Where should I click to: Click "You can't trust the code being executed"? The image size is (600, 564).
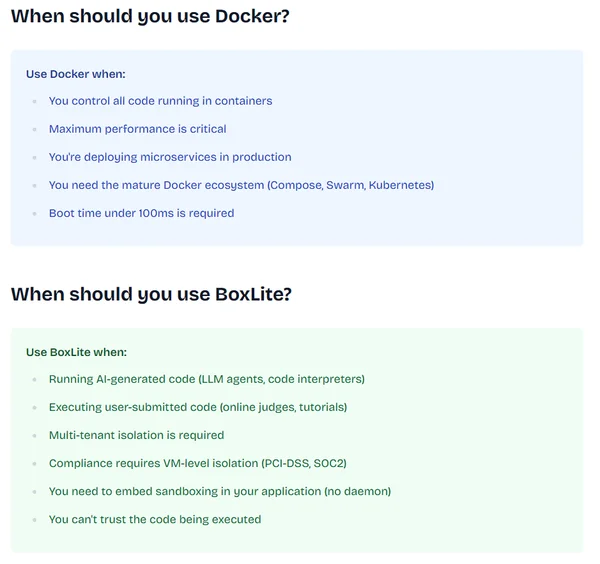tap(155, 519)
